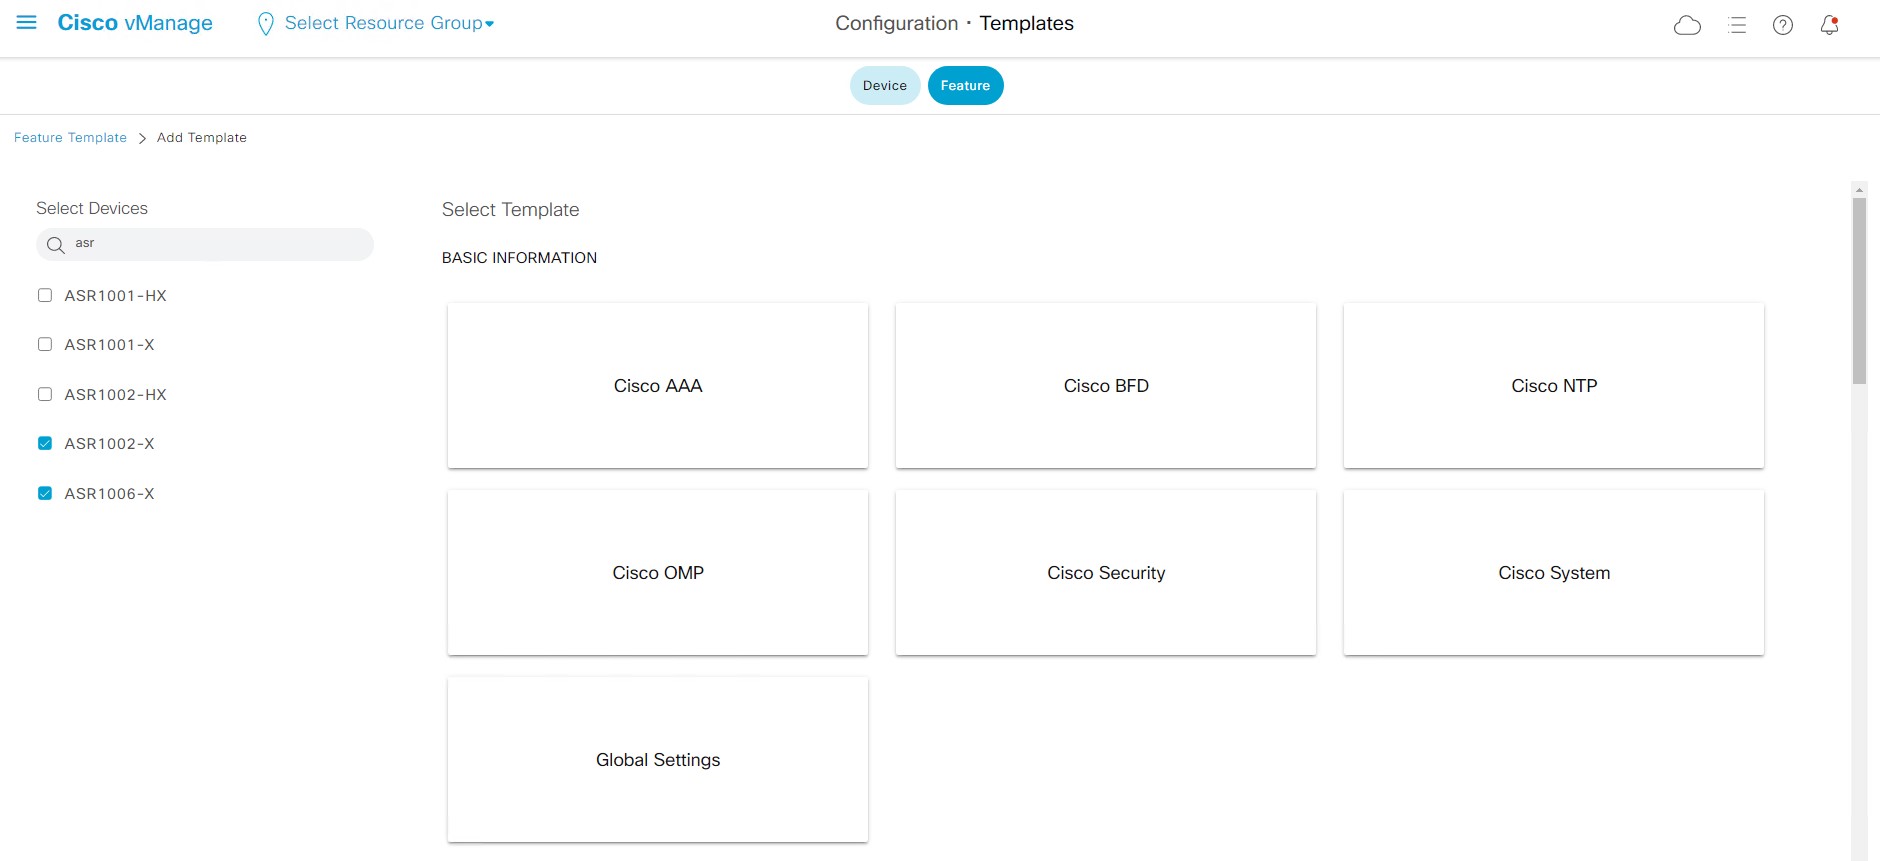Switch to the Device tab
Image resolution: width=1880 pixels, height=861 pixels.
click(x=885, y=85)
